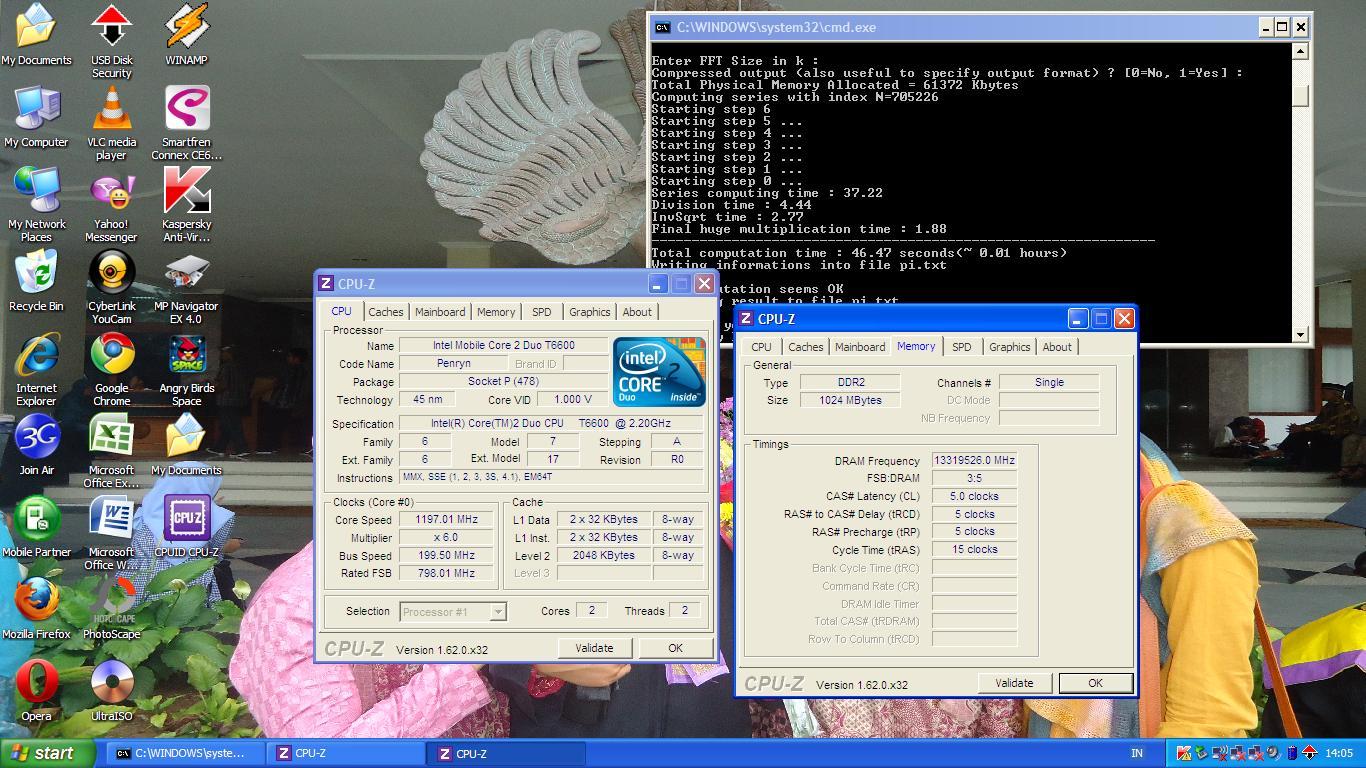The image size is (1366, 768).
Task: Click the cmd.exe title bar icon
Action: coord(662,27)
